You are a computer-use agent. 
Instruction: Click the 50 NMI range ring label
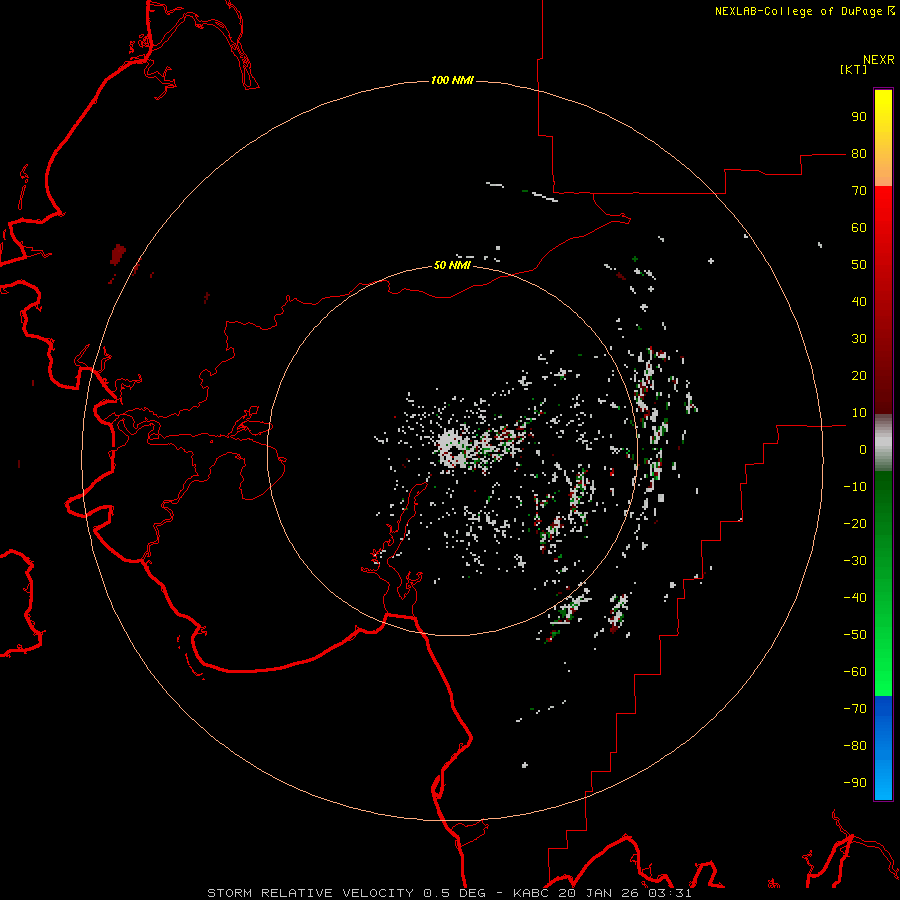pyautogui.click(x=452, y=265)
